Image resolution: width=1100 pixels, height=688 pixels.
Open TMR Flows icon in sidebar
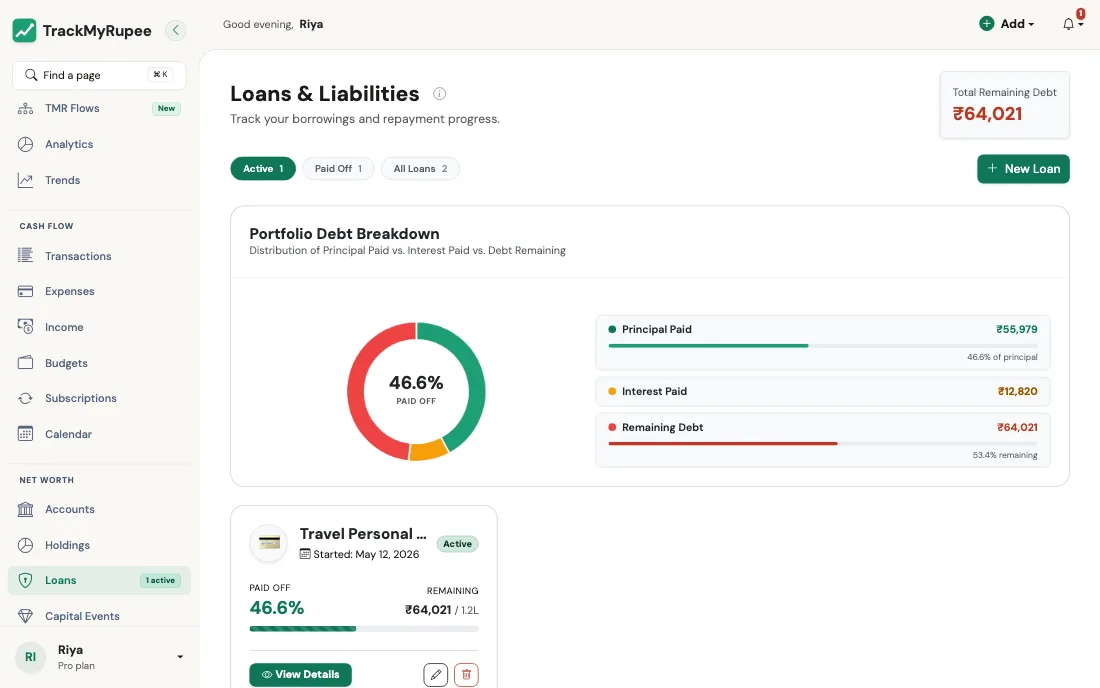click(x=25, y=108)
